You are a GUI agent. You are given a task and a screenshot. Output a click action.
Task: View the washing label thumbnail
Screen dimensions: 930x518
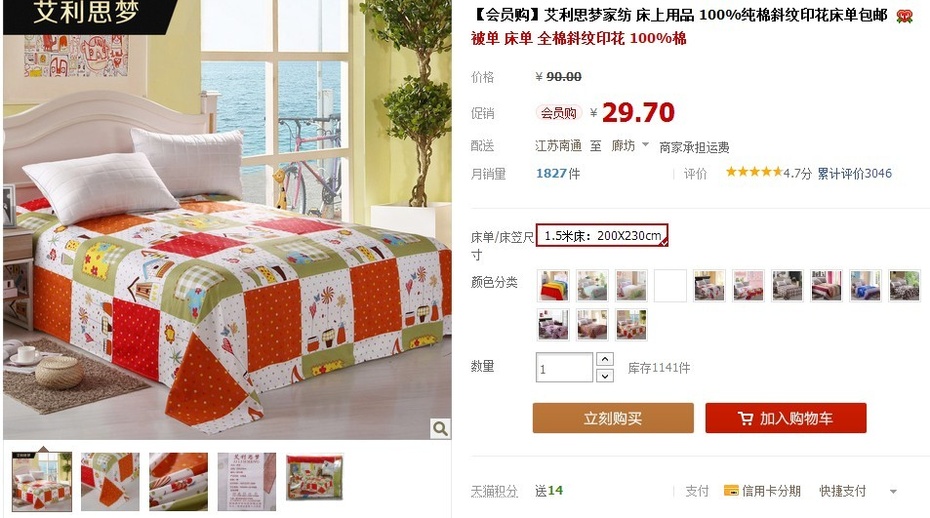pos(246,482)
